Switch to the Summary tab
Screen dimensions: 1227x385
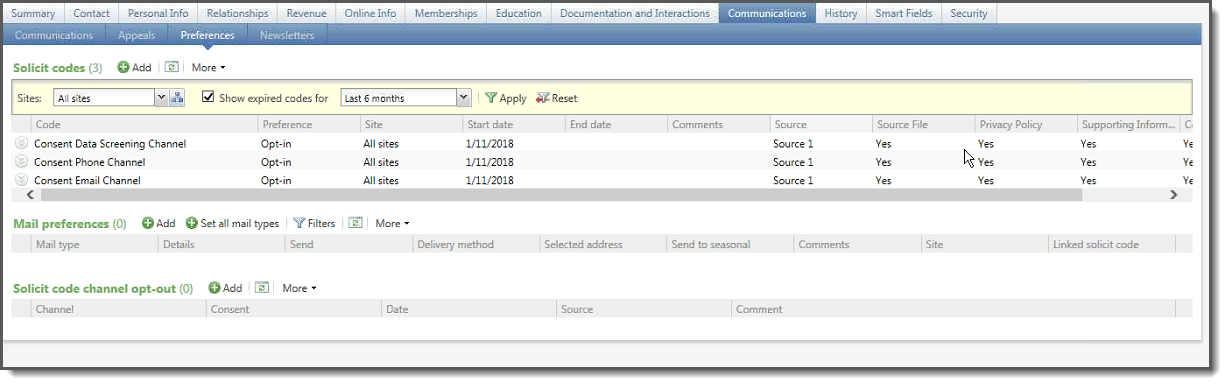click(x=33, y=13)
